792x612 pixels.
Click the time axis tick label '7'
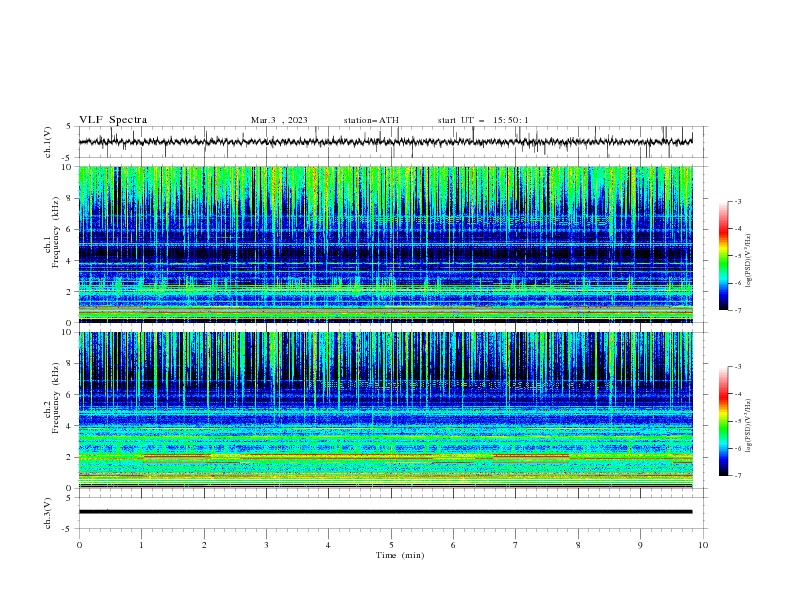pos(516,545)
